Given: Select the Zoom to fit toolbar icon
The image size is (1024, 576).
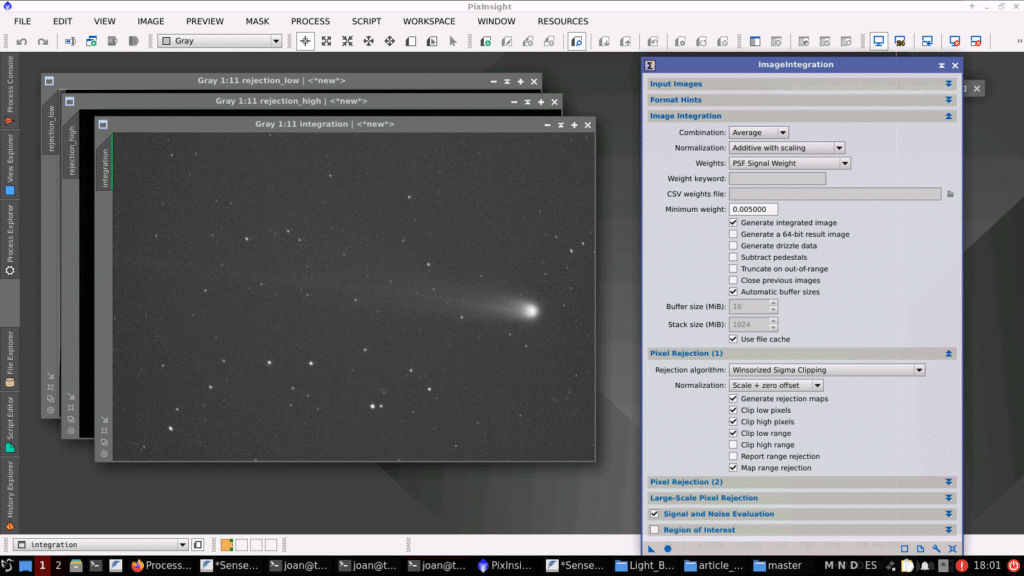Looking at the screenshot, I should click(x=327, y=42).
